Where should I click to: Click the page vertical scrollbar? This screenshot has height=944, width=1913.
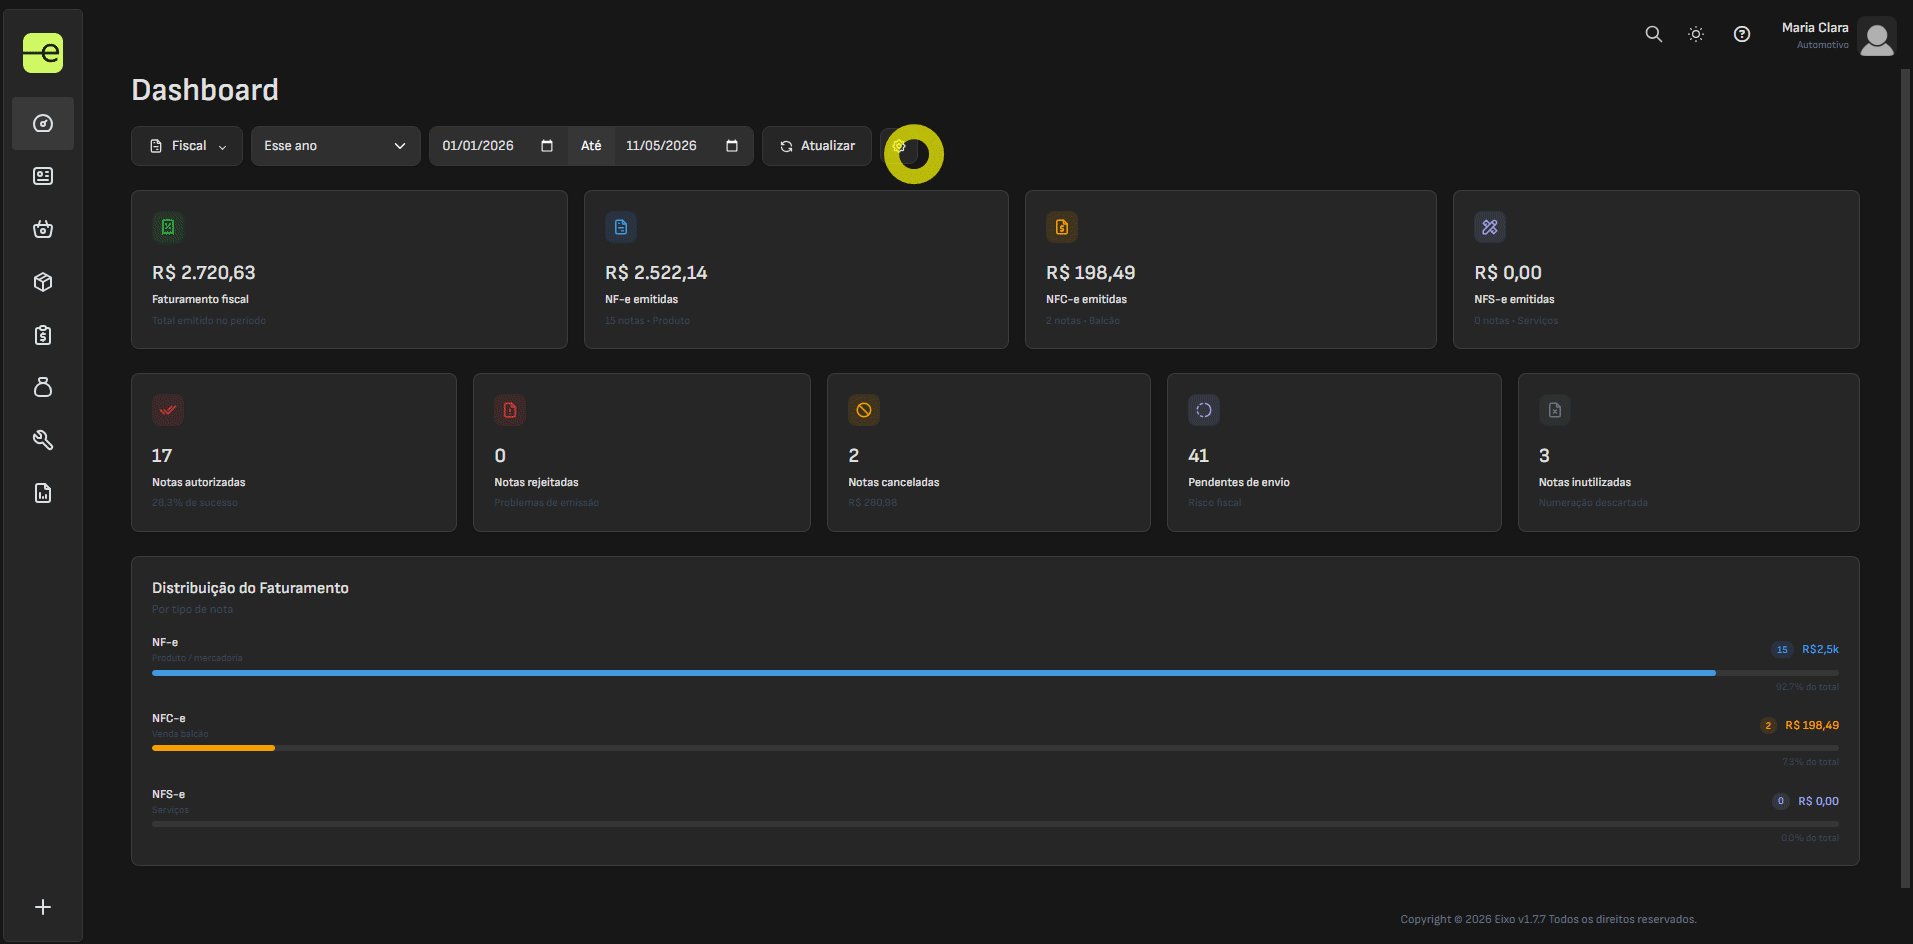coord(1905,478)
